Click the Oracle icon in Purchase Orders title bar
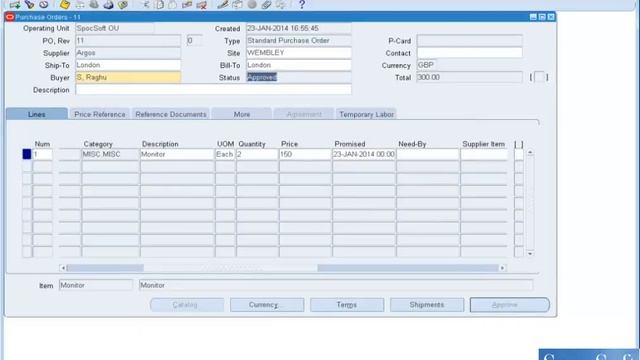Screen dimensions: 640x360 coord(10,17)
